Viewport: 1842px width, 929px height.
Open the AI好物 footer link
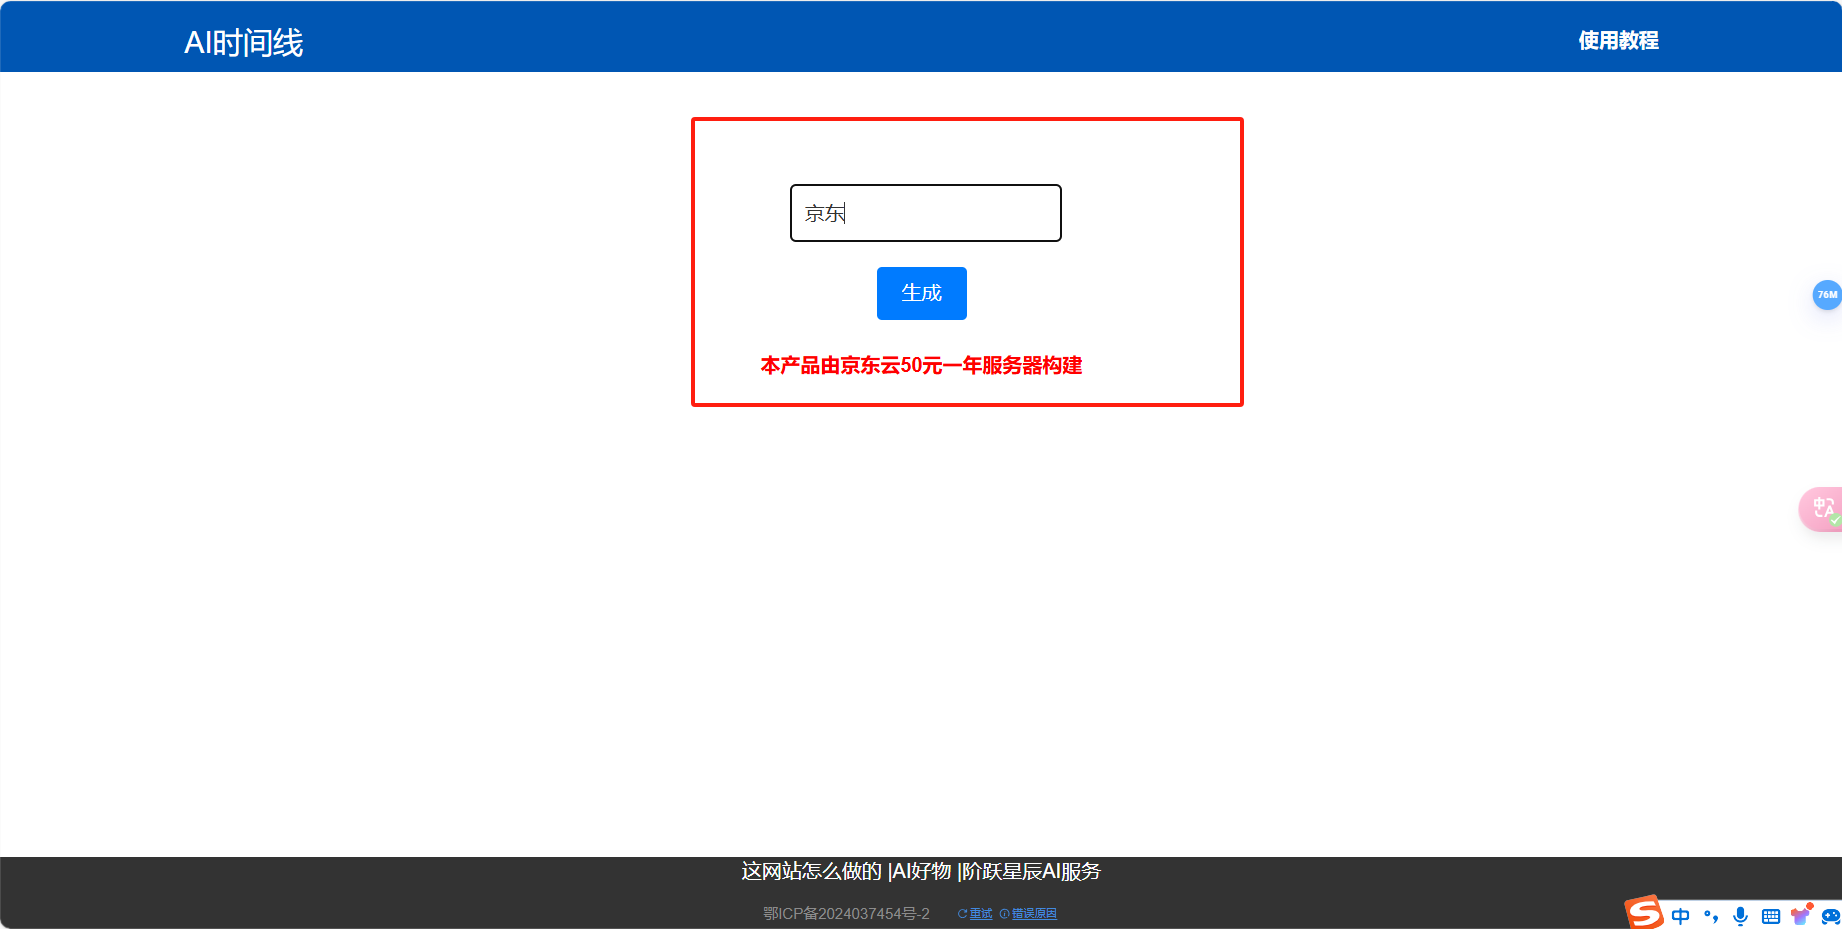click(x=920, y=872)
